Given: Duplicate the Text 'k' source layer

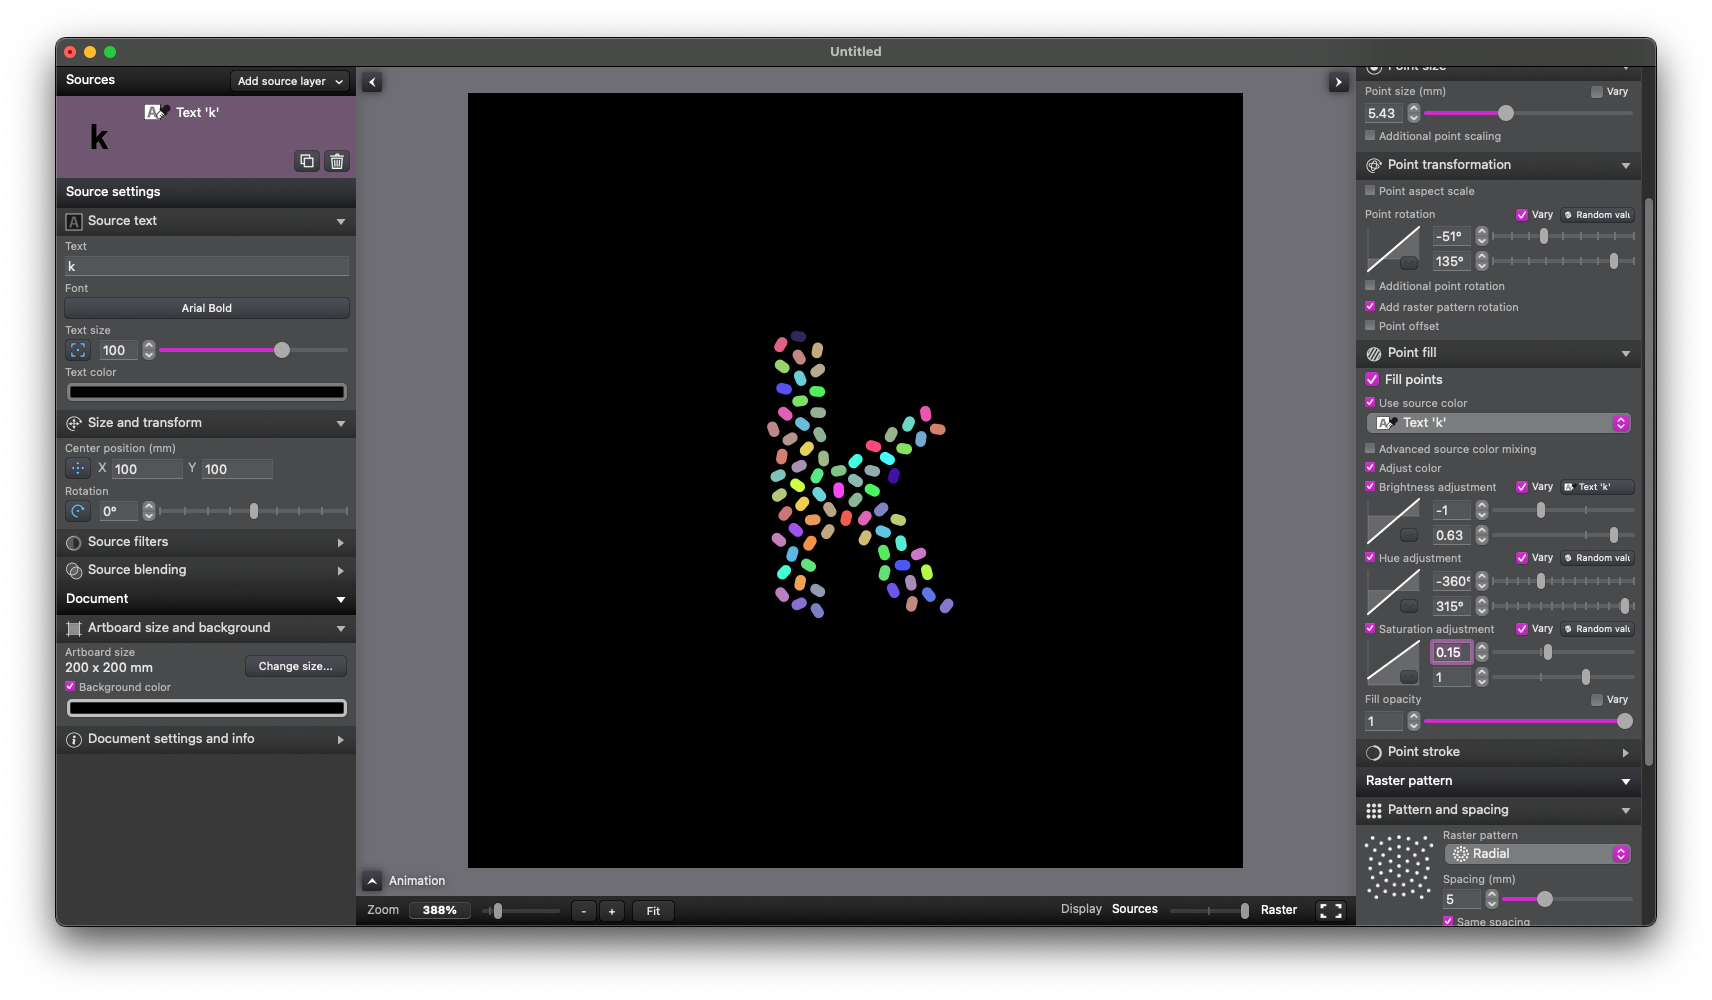Looking at the screenshot, I should (x=307, y=161).
